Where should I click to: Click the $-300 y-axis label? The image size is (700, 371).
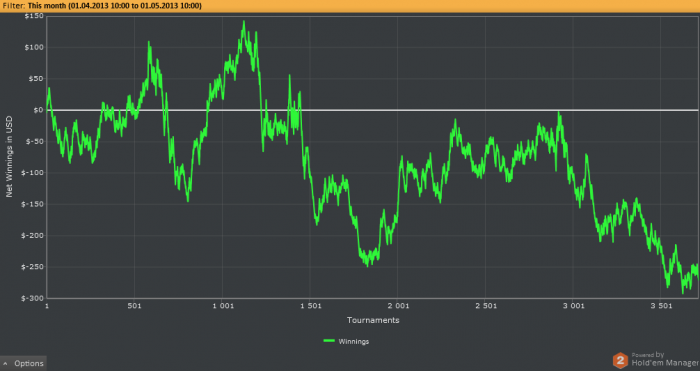tap(33, 298)
